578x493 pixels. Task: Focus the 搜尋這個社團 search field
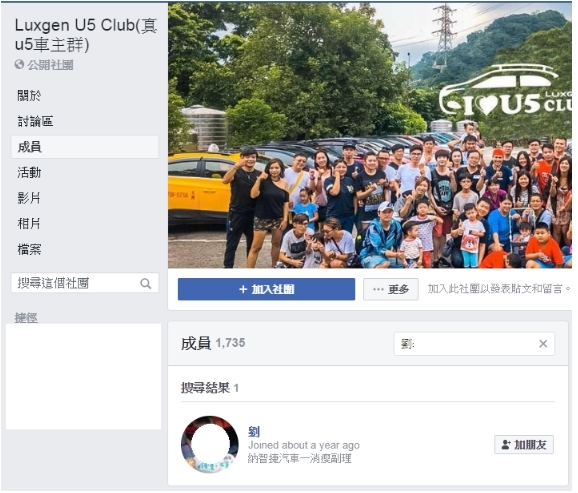[85, 284]
